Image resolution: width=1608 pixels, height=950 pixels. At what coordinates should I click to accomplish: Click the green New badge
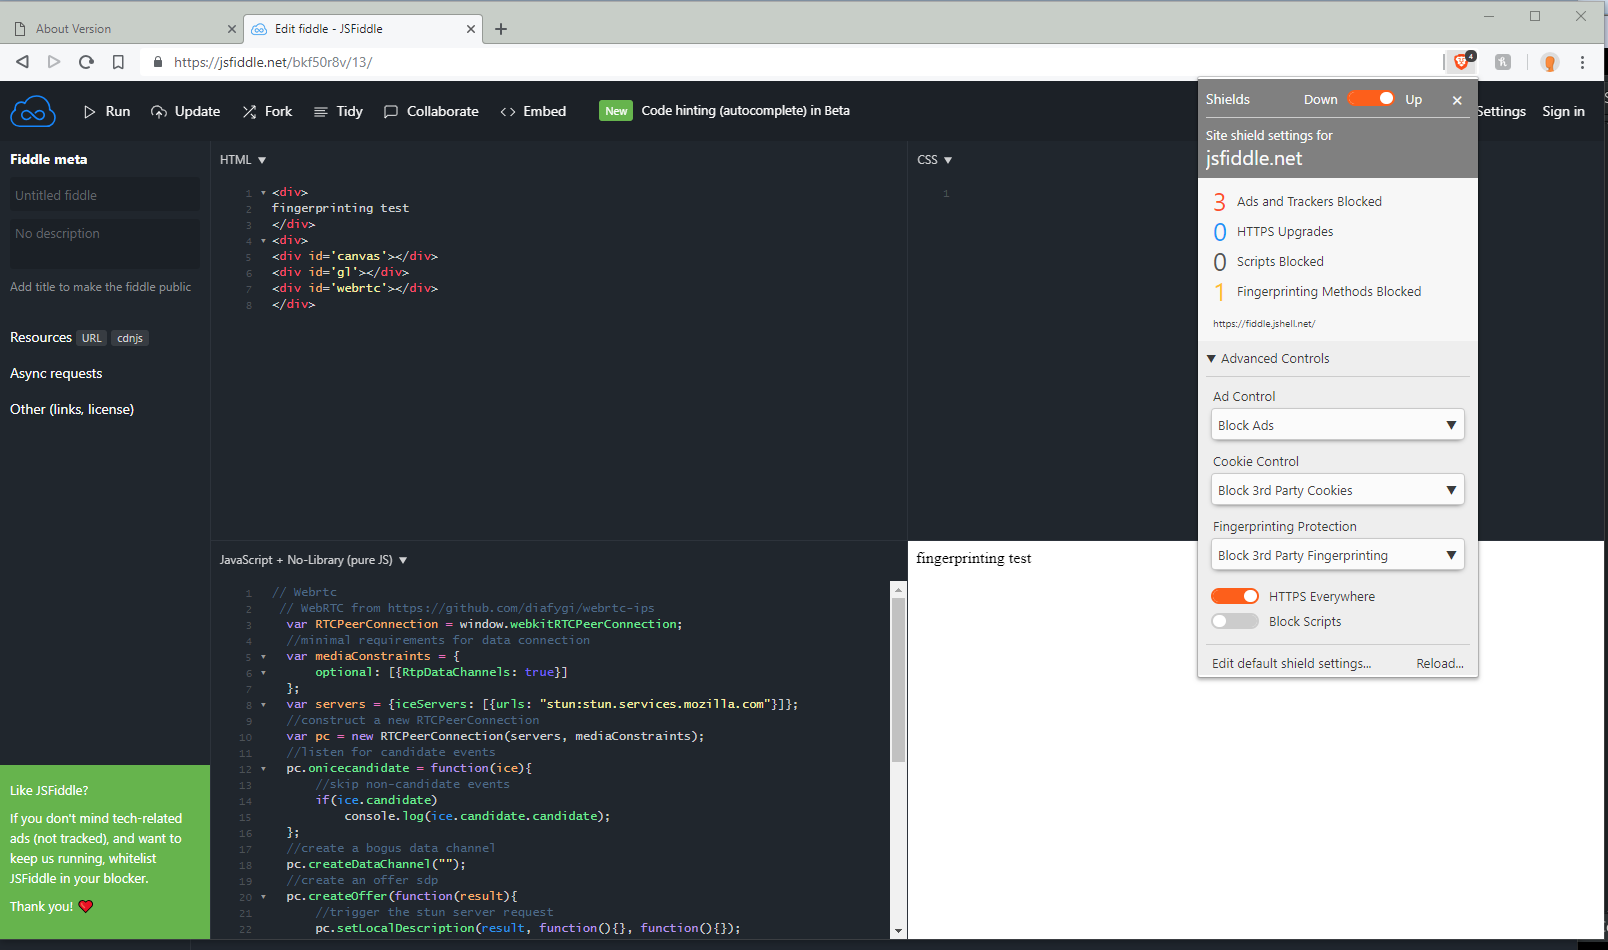pyautogui.click(x=616, y=111)
